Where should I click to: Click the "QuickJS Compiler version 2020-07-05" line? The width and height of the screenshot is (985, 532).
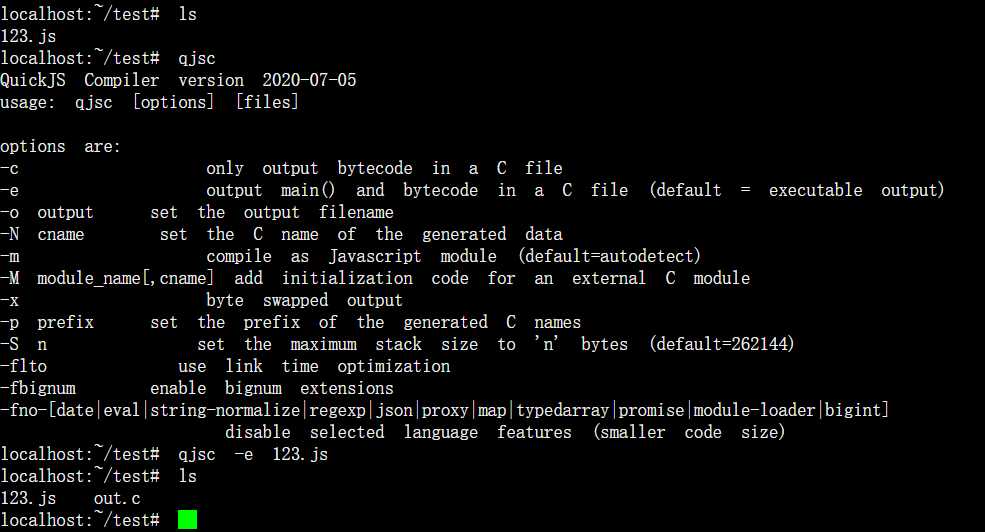(x=178, y=80)
